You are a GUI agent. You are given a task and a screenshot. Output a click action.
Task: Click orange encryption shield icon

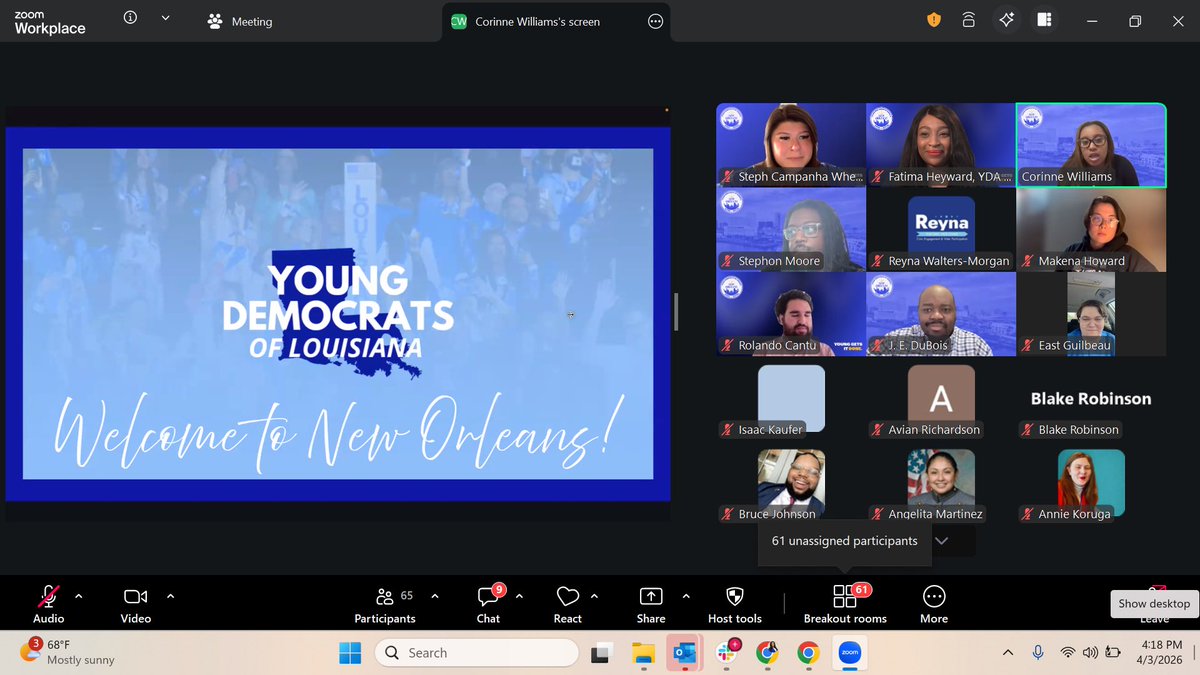tap(934, 20)
